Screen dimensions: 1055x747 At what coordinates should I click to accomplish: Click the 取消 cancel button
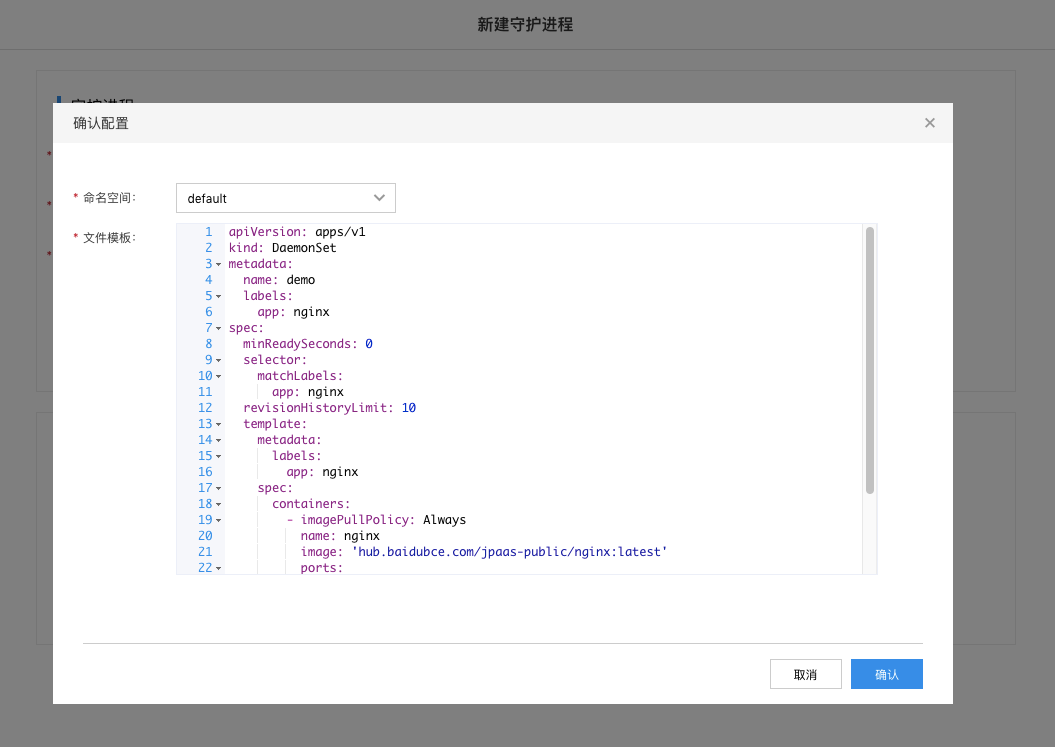805,674
